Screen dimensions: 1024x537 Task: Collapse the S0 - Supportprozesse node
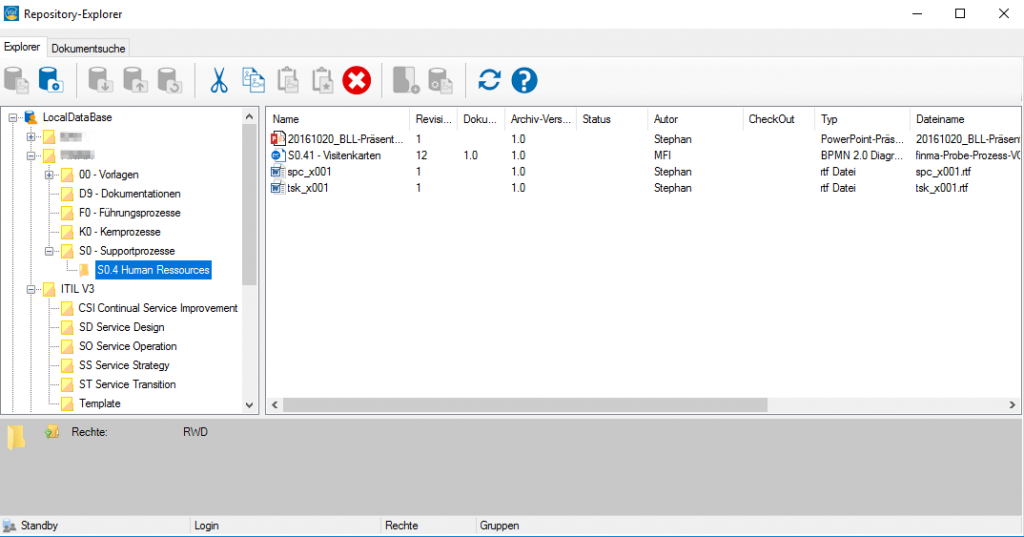[x=49, y=251]
